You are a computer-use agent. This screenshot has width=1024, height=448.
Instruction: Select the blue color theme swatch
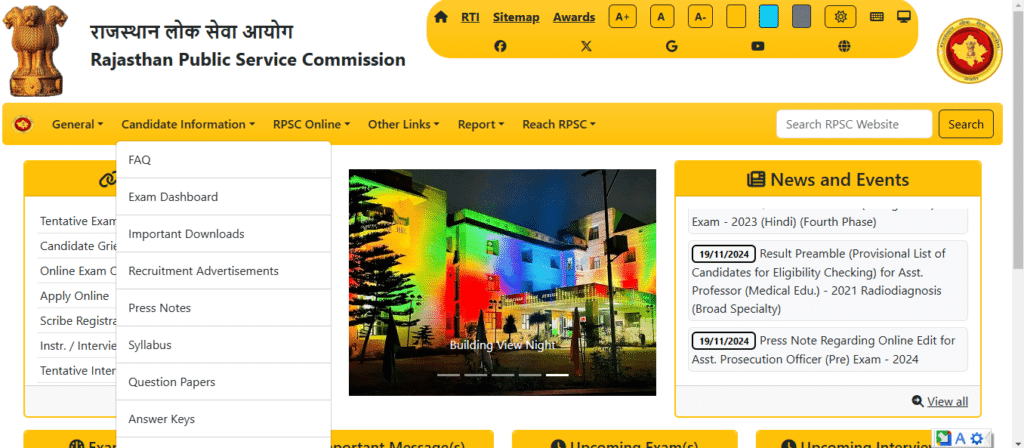pos(768,17)
